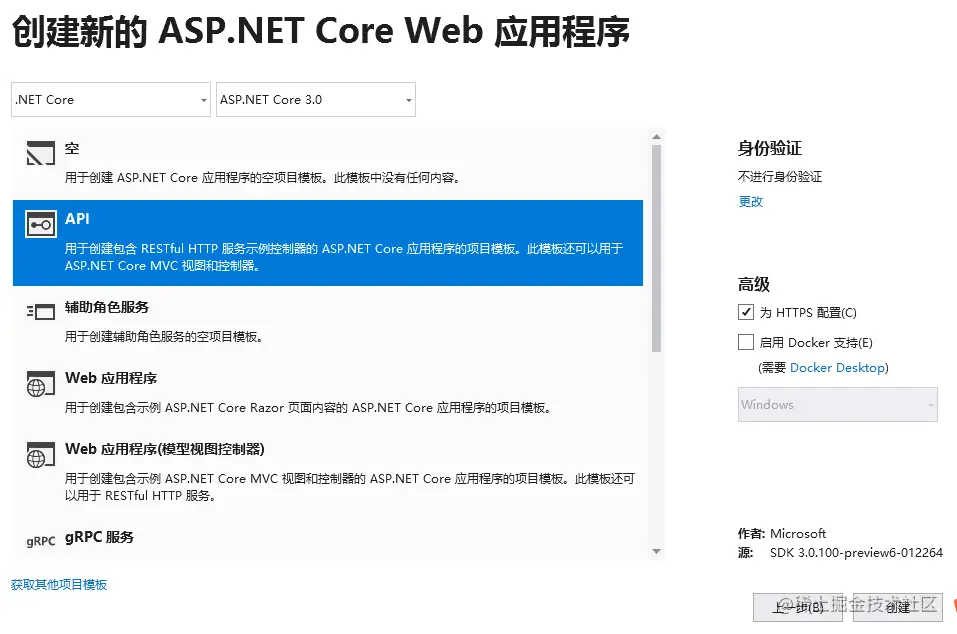Click the template list scroll-down arrow

(656, 551)
